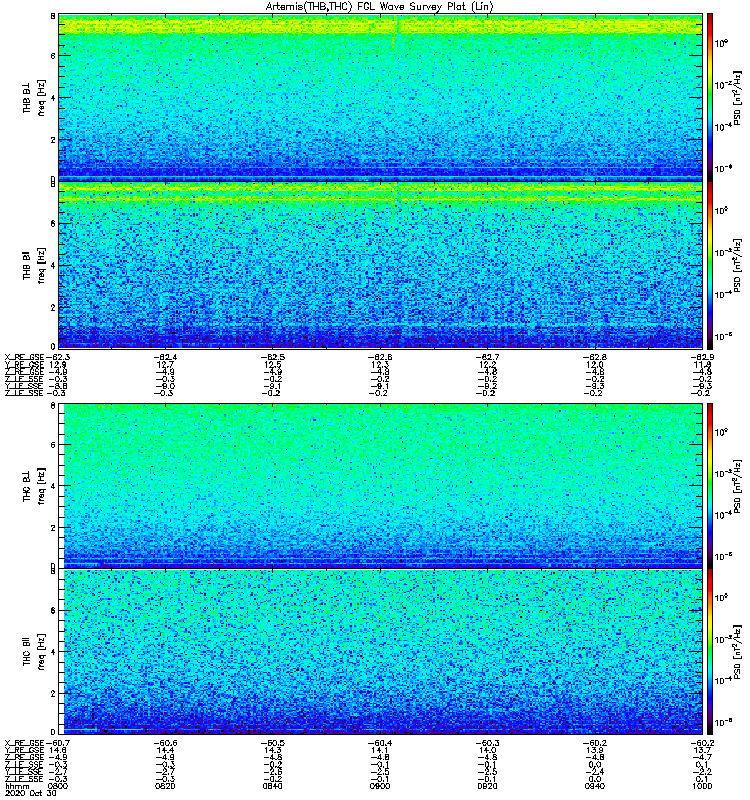The width and height of the screenshot is (750, 800).
Task: Click the X_RE_GSE row label under THB panels
Action: click(x=24, y=357)
